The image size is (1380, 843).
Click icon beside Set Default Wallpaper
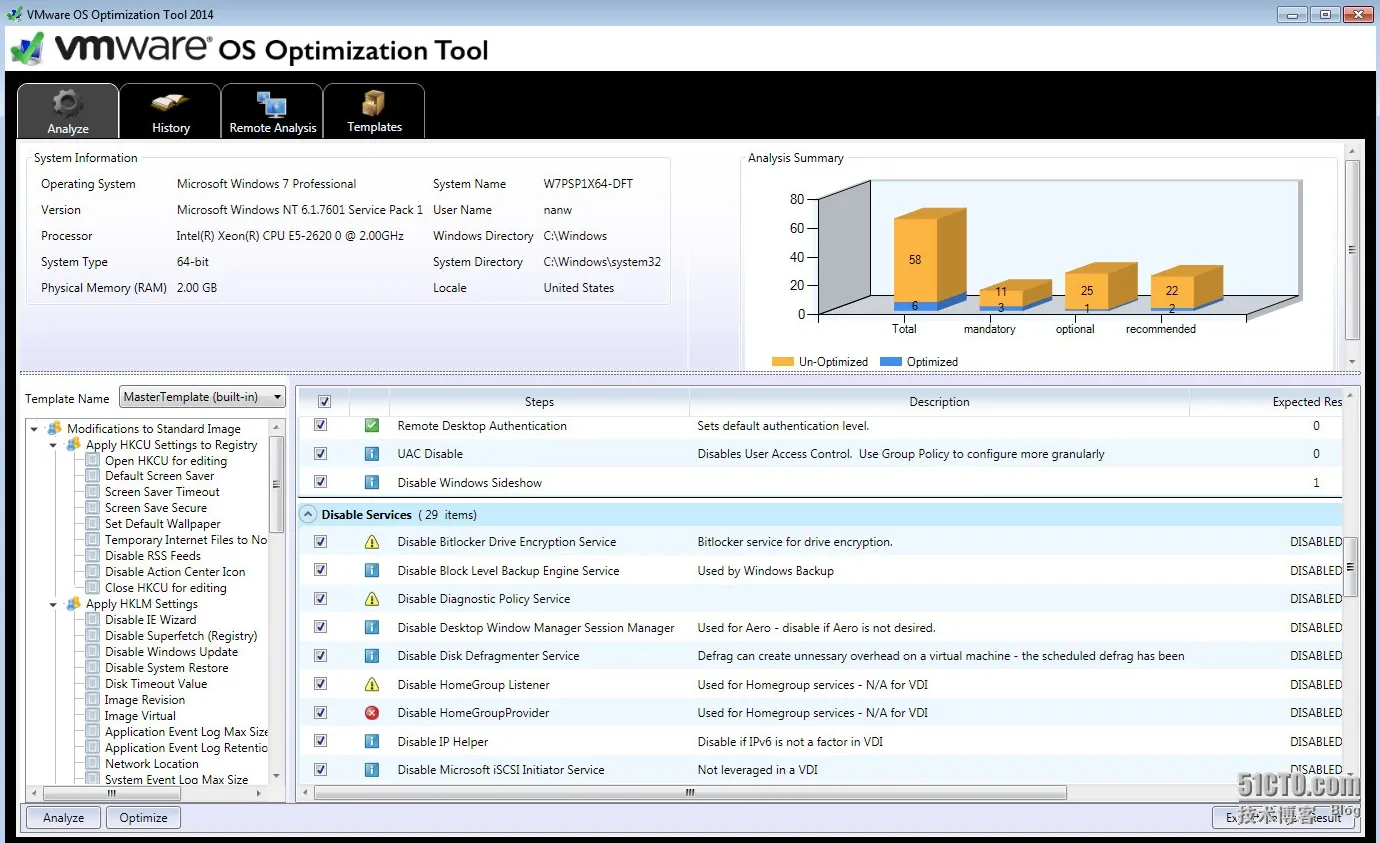point(93,524)
